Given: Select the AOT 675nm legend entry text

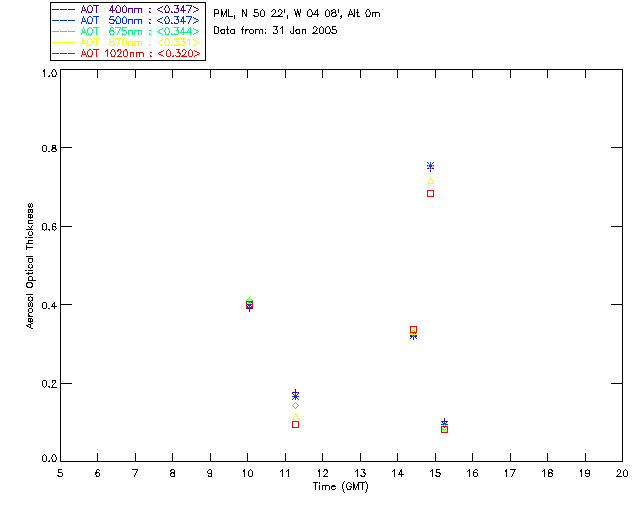Looking at the screenshot, I should [x=140, y=31].
